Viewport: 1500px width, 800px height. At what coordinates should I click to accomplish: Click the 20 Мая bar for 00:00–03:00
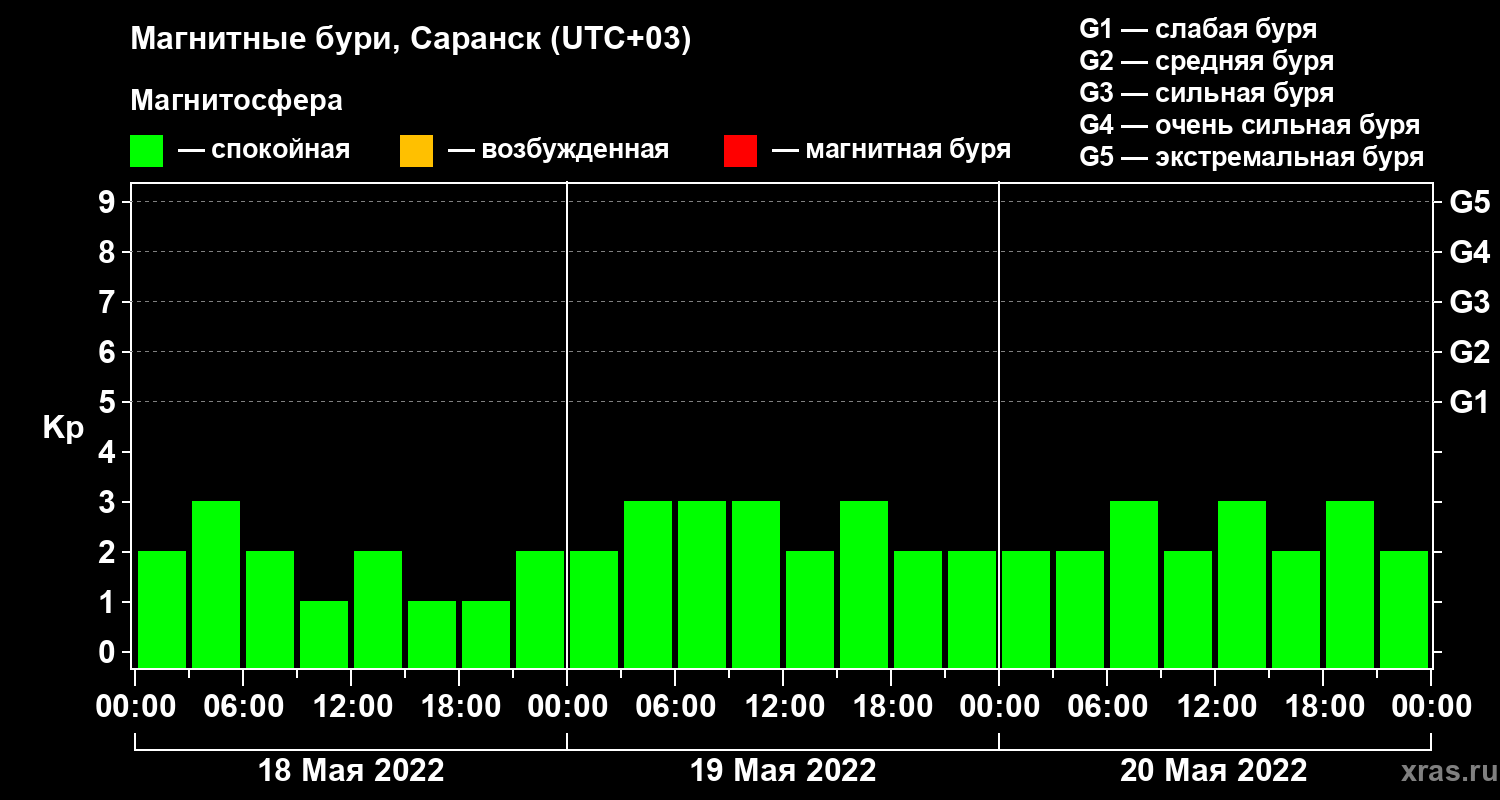click(x=1026, y=609)
